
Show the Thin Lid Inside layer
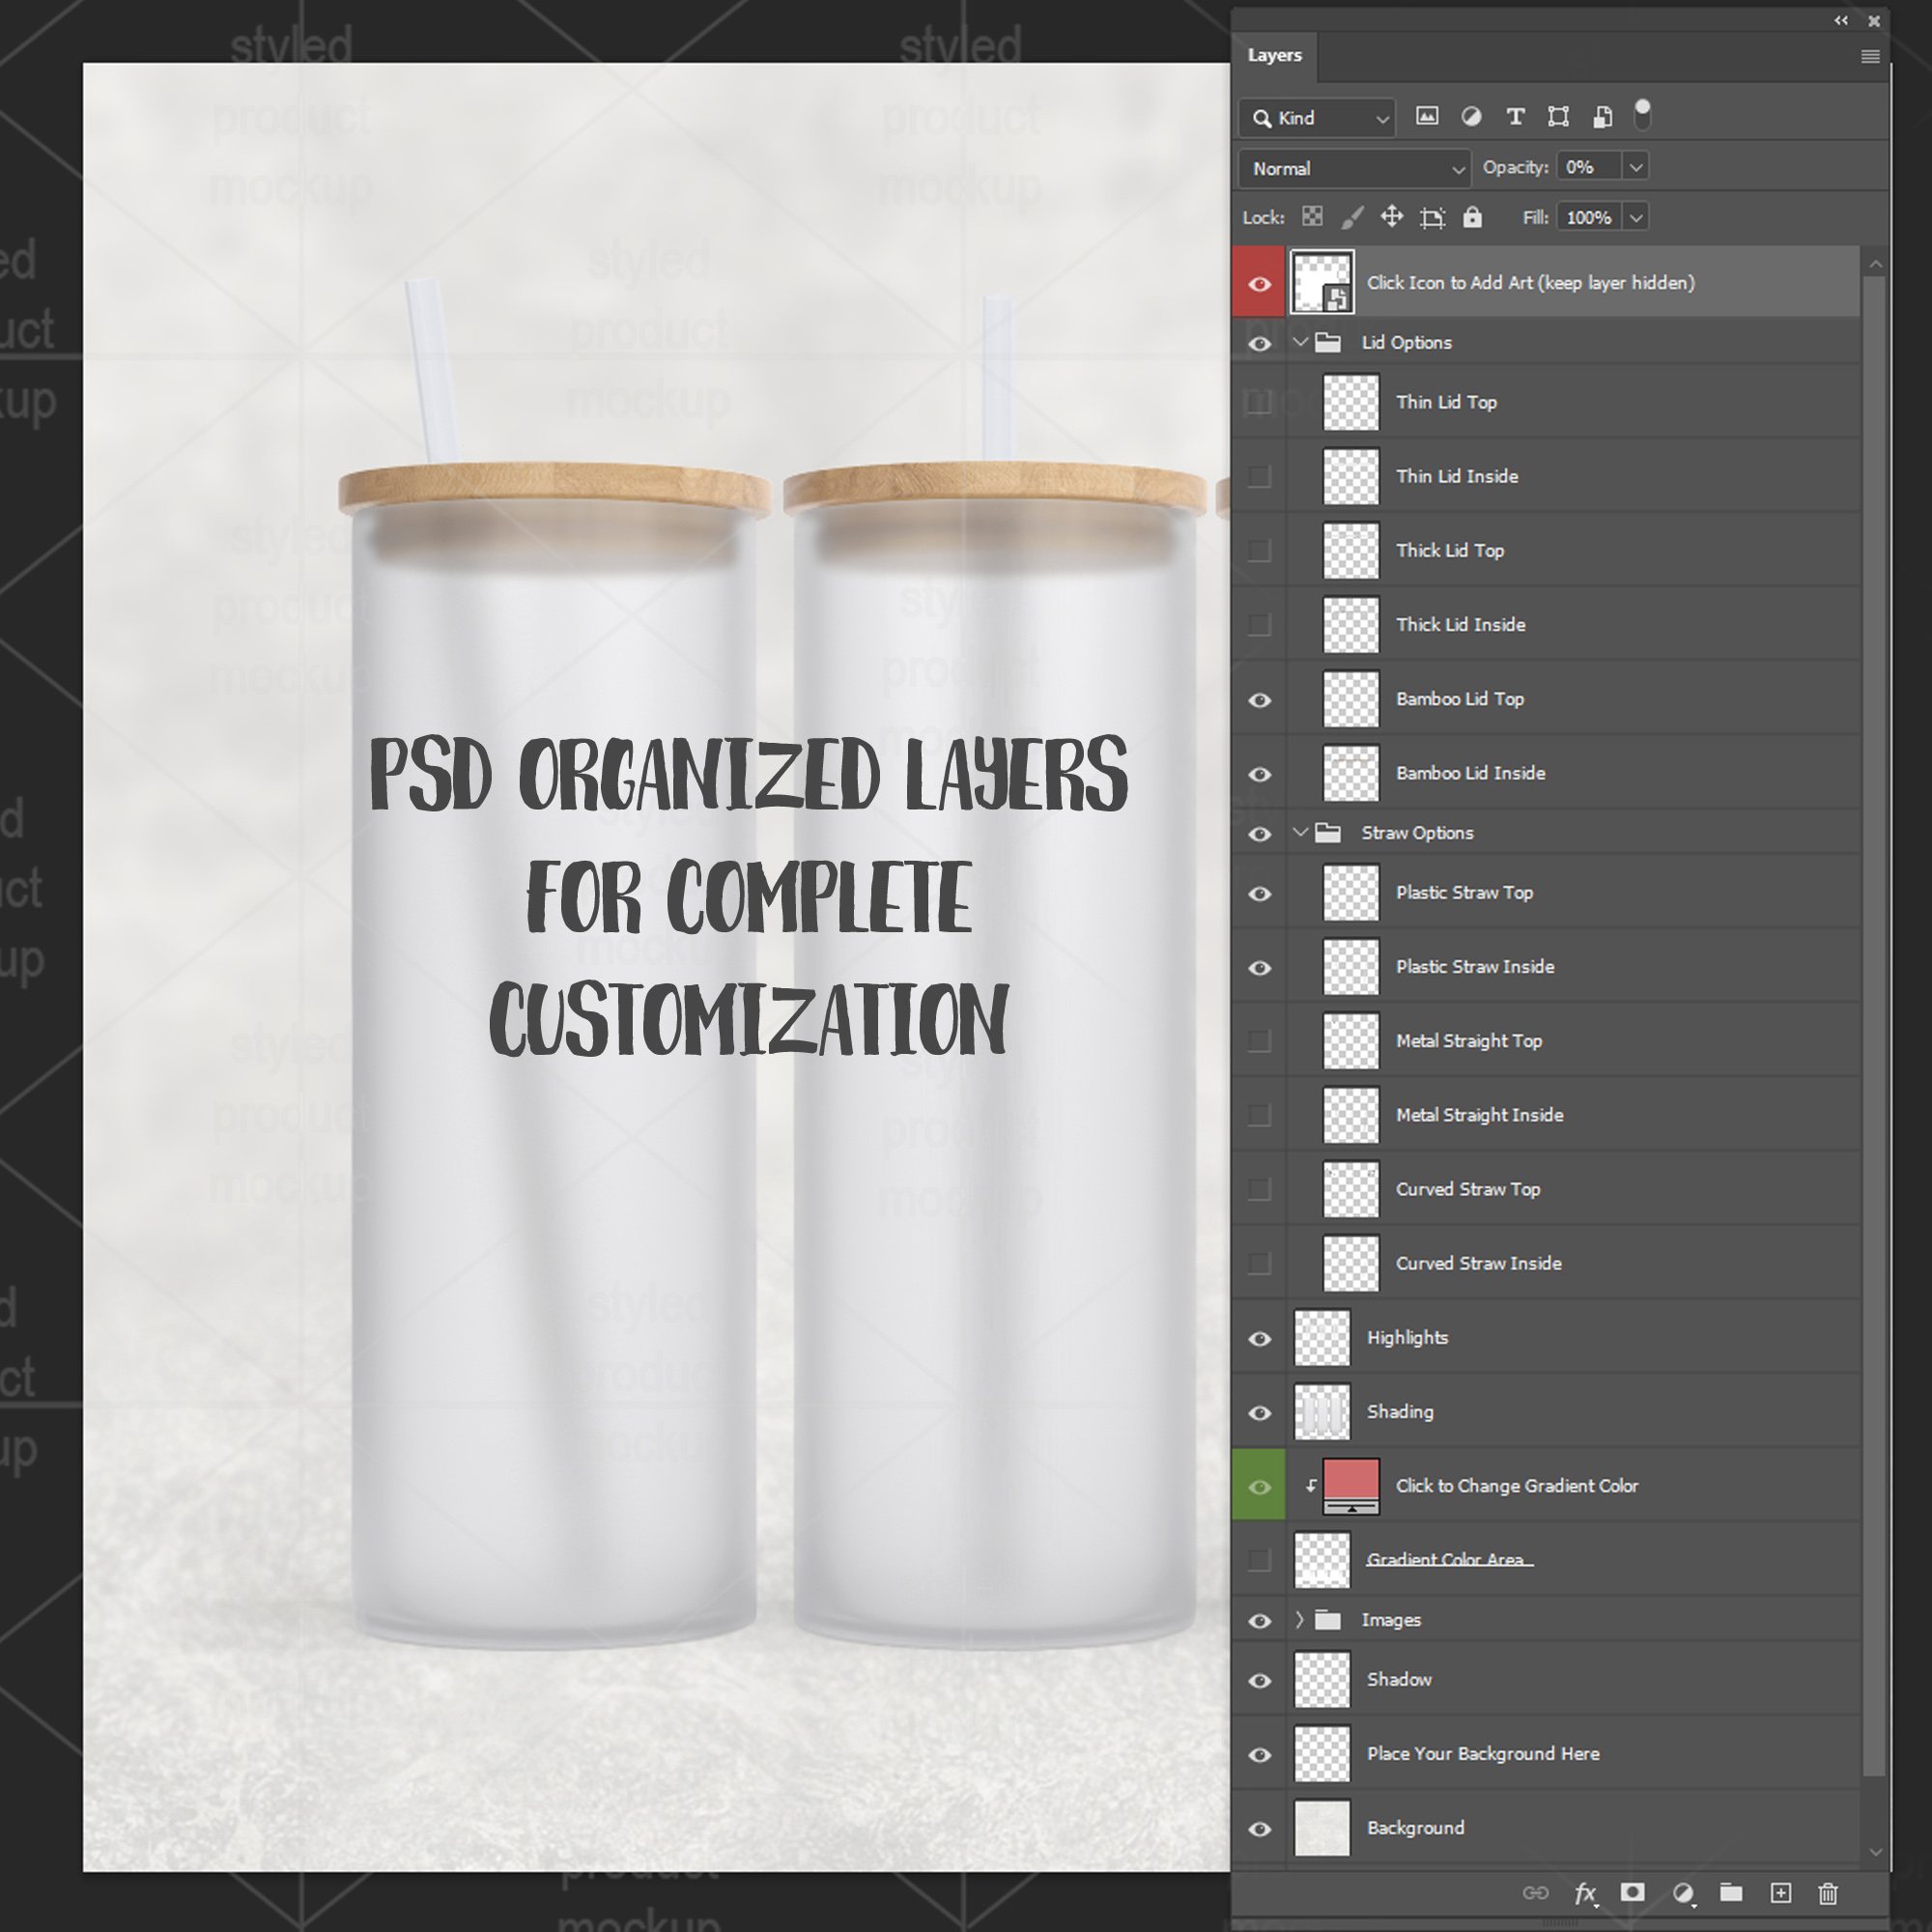(x=1260, y=476)
